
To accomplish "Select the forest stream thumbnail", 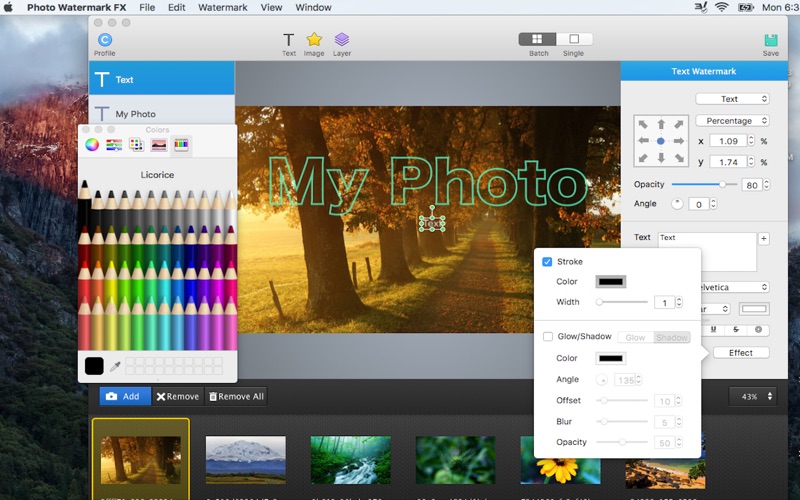I will coord(351,460).
